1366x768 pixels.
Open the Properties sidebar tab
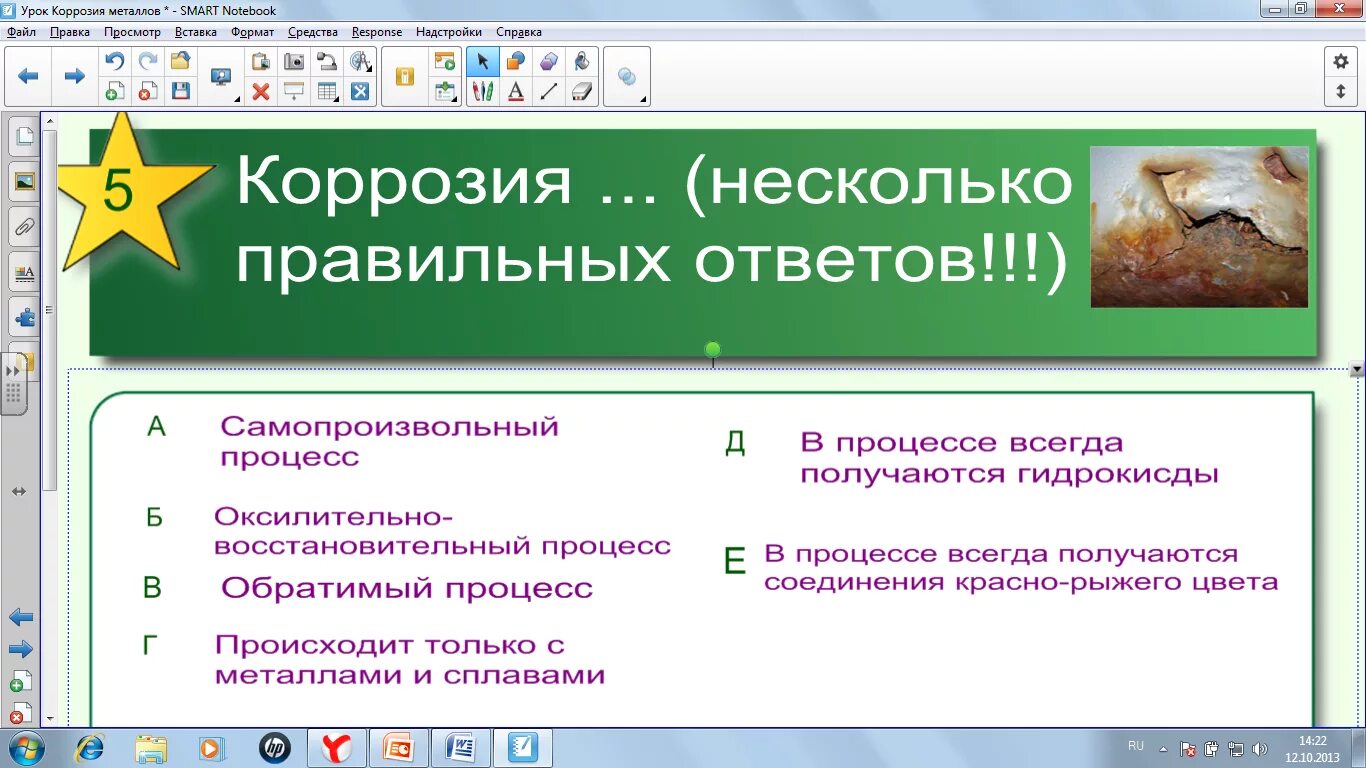click(x=24, y=273)
